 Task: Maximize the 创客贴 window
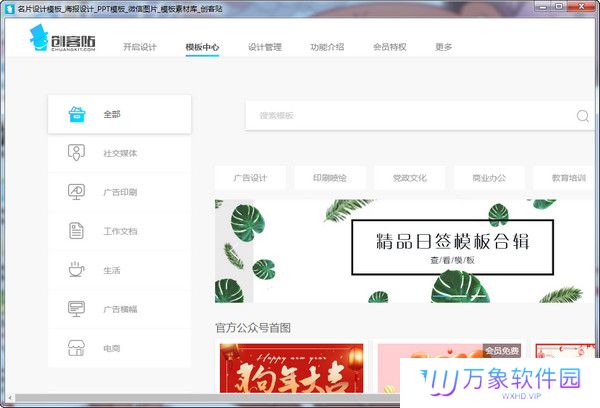(x=559, y=7)
